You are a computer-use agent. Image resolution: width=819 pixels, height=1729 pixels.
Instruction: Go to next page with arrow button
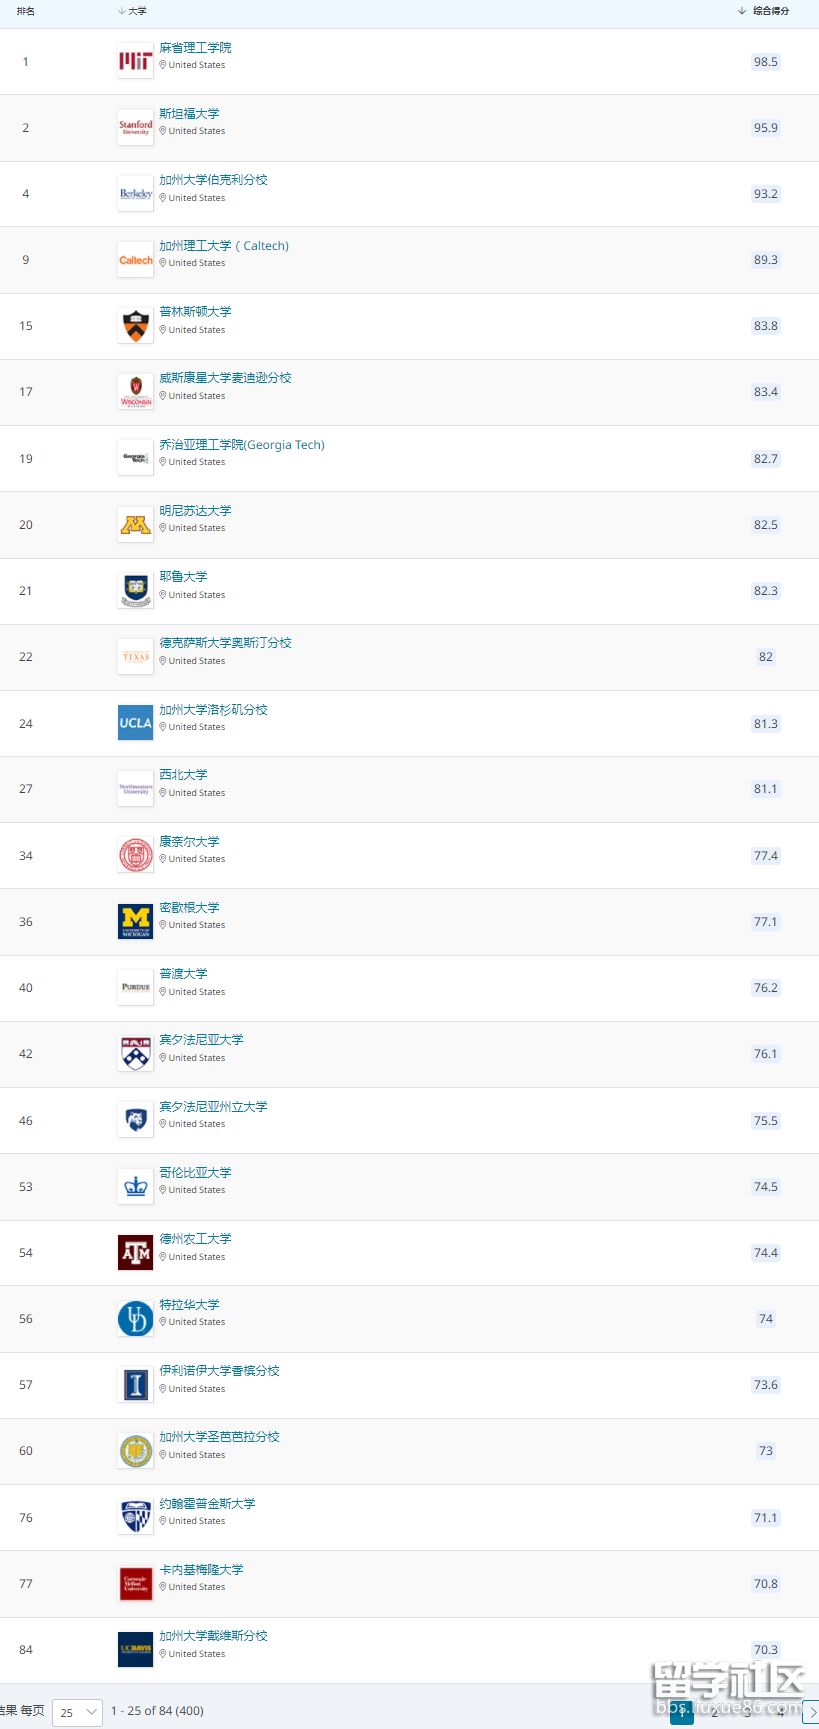[x=810, y=1713]
